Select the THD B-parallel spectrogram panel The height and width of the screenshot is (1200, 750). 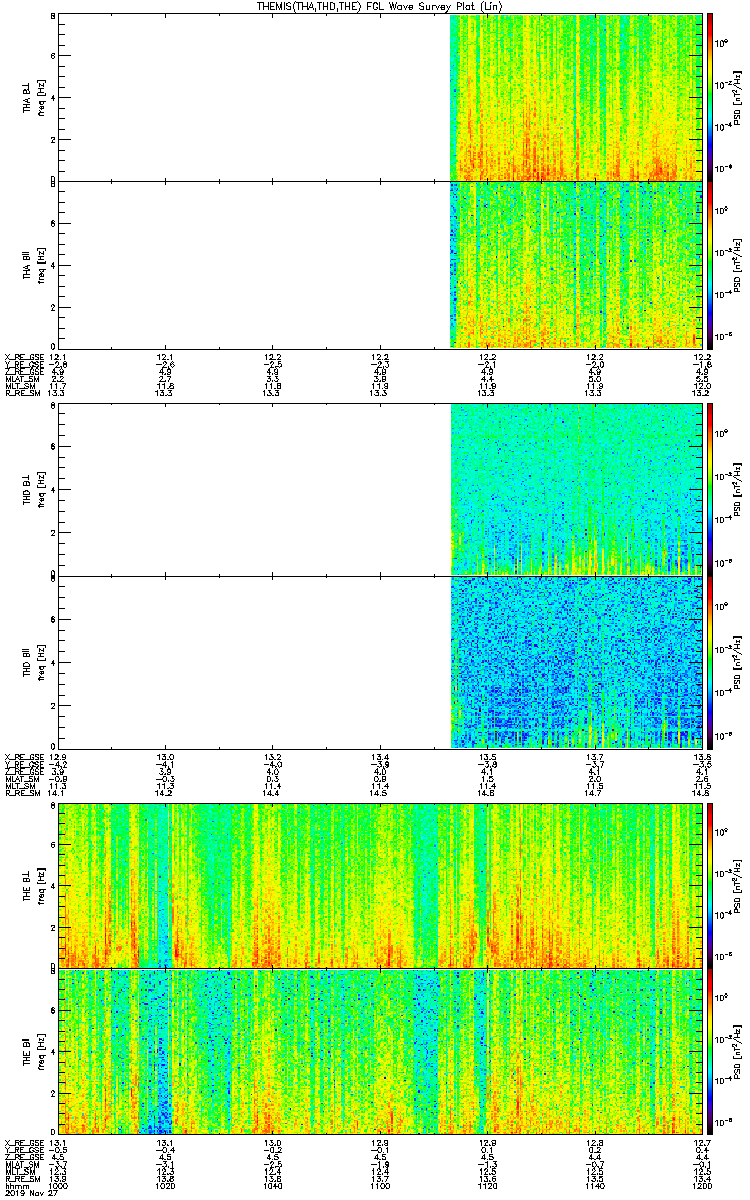(380, 661)
